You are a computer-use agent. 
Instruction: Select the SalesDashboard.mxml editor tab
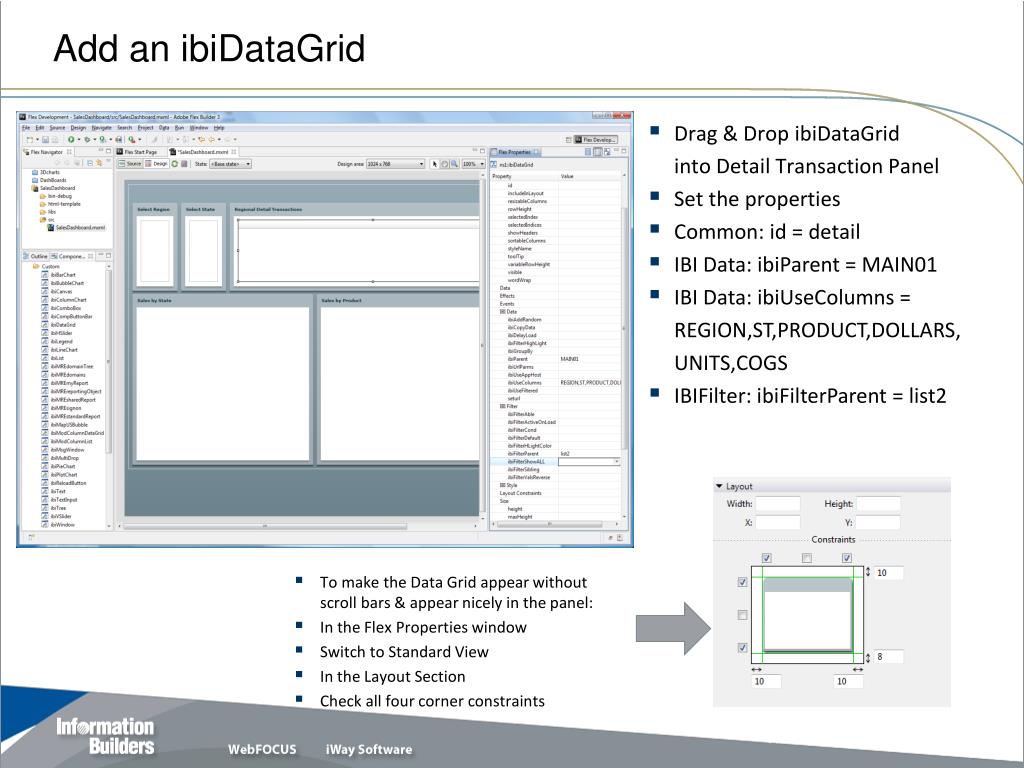pyautogui.click(x=202, y=152)
